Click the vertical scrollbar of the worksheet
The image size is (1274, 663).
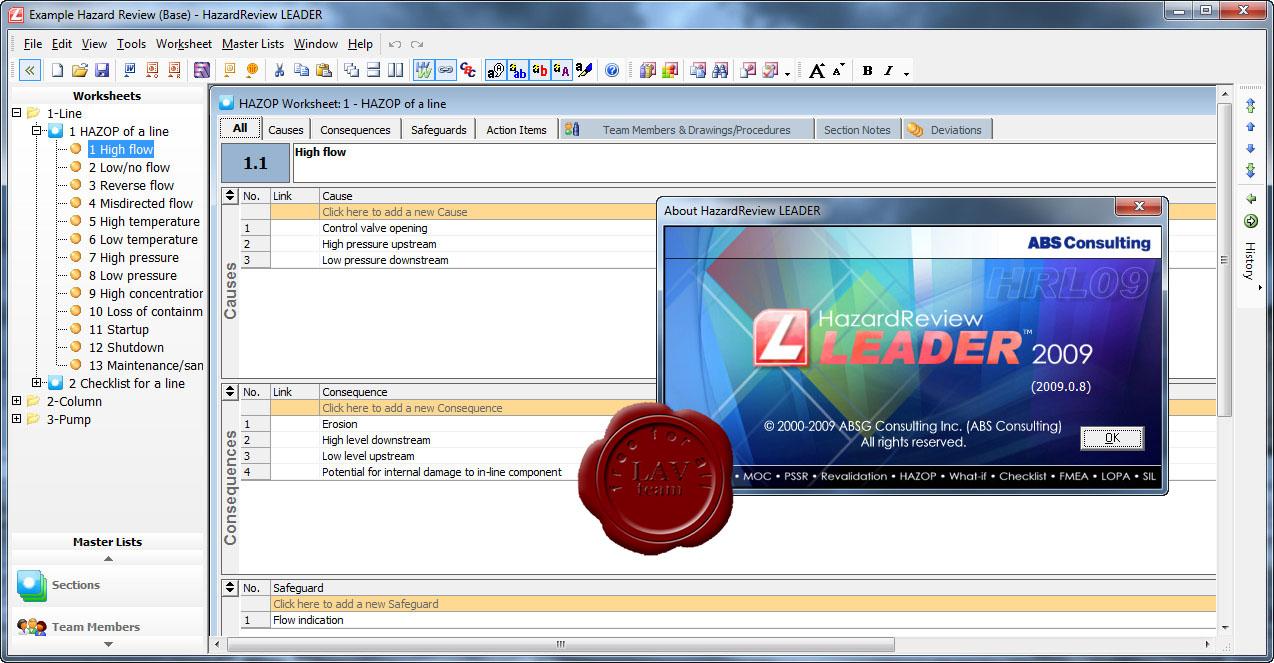(1224, 260)
